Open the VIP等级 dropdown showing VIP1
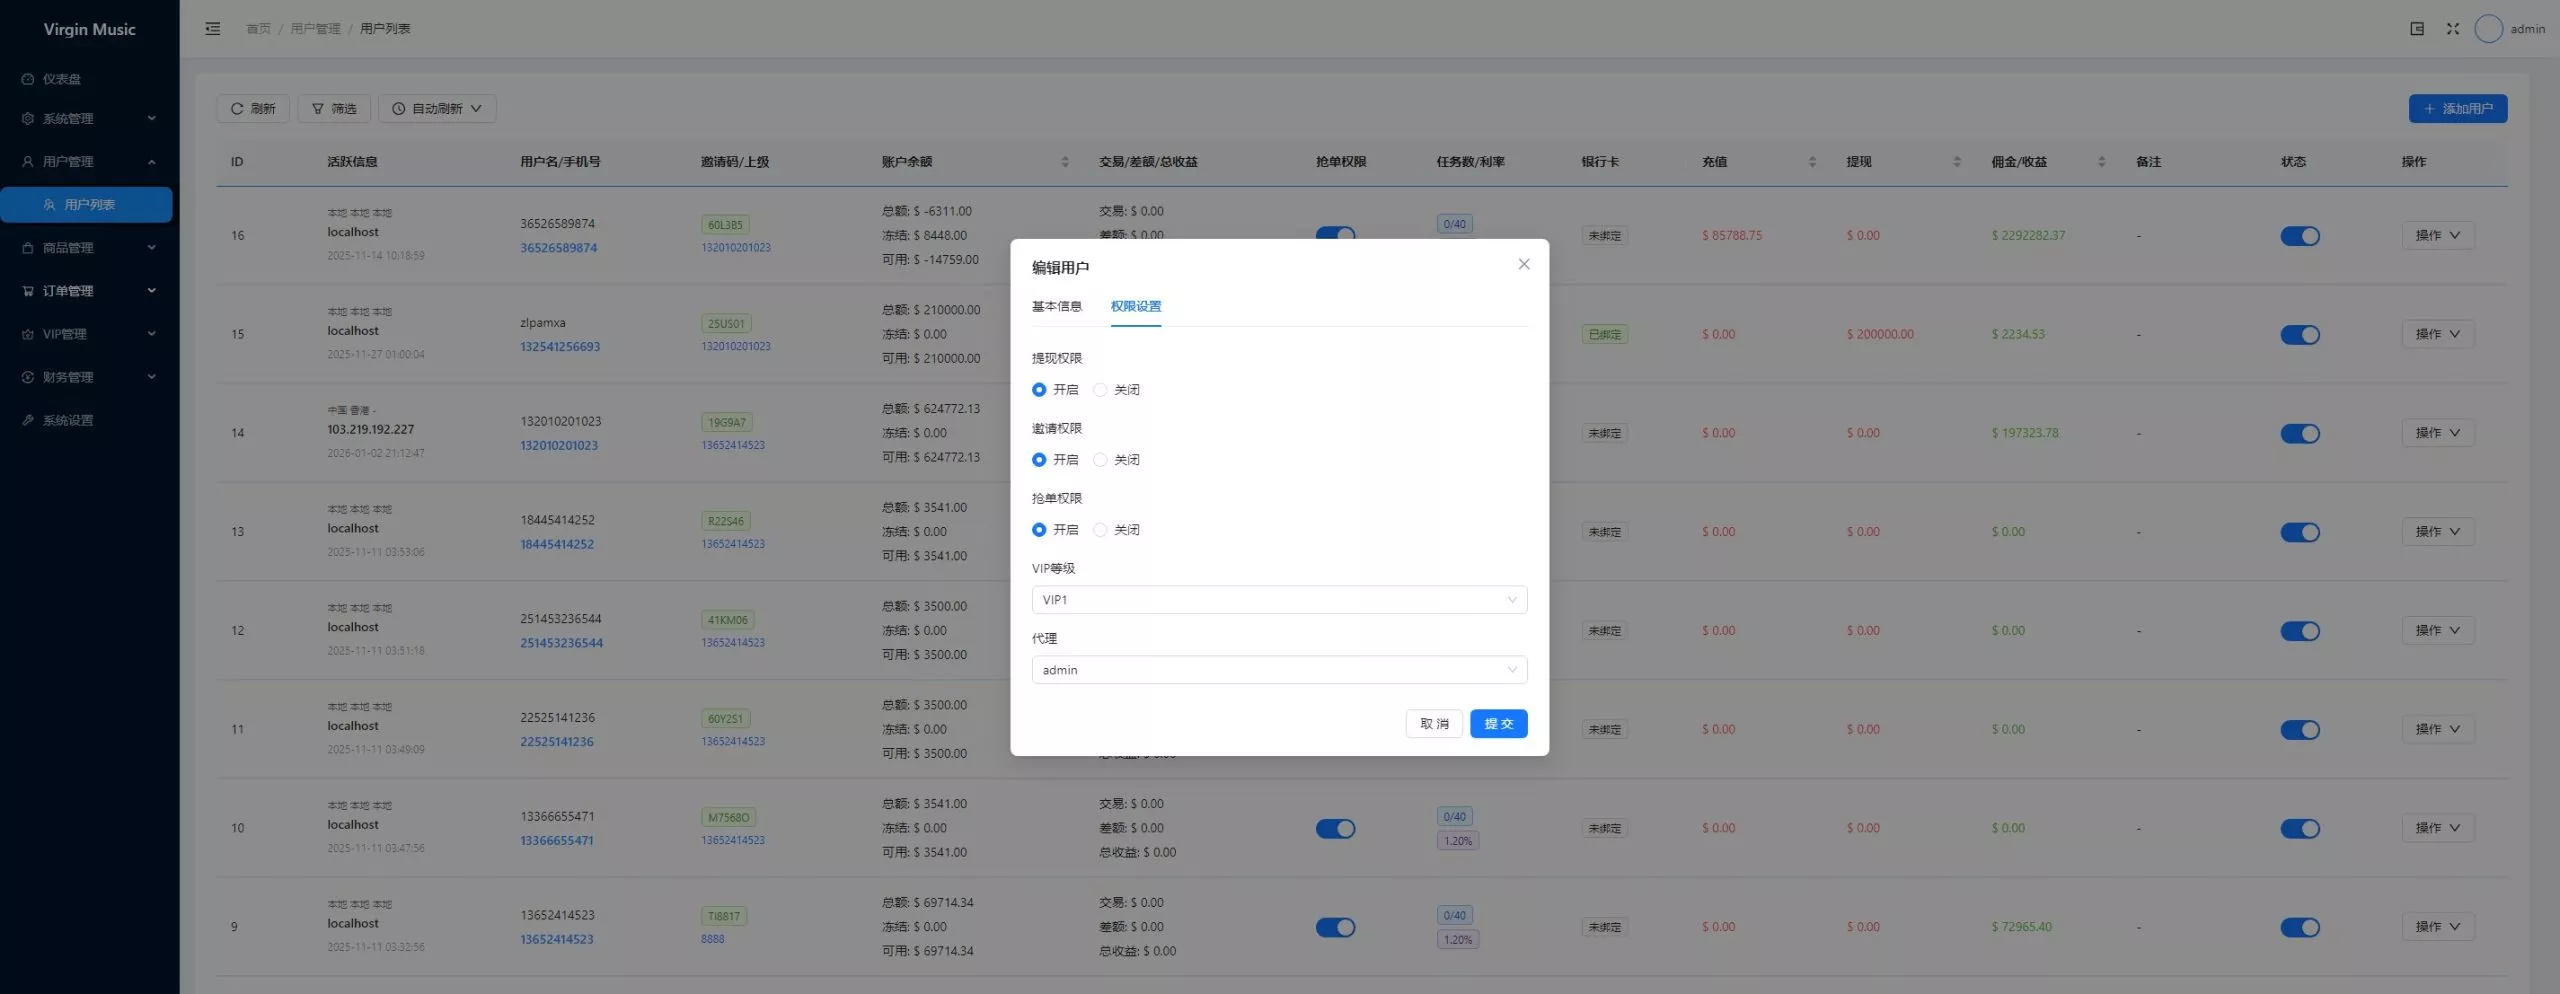This screenshot has width=2560, height=994. point(1278,600)
